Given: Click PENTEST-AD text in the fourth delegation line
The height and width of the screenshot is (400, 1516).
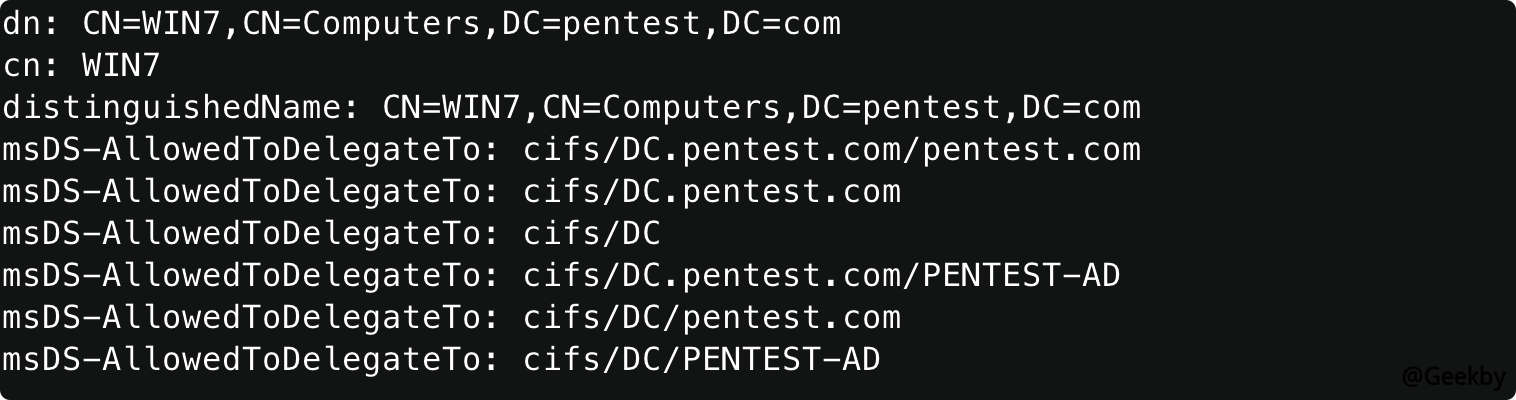Looking at the screenshot, I should 1022,275.
